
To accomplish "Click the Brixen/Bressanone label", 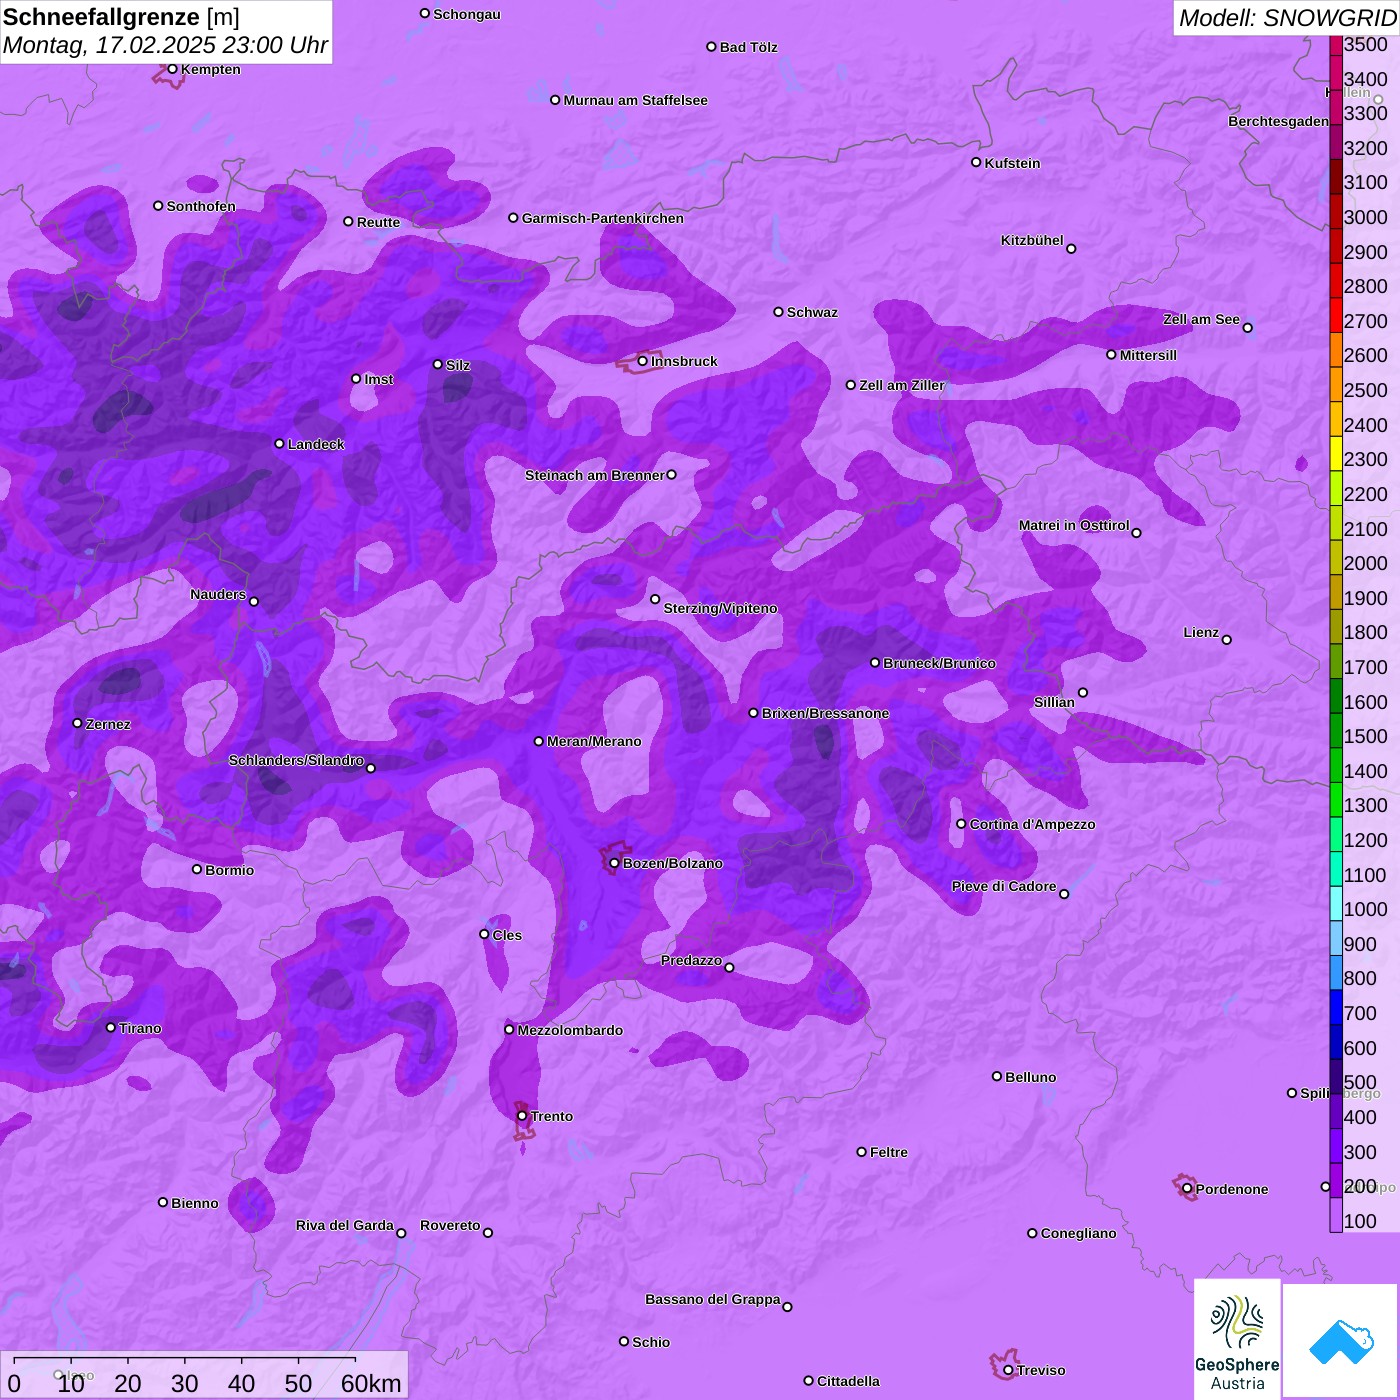I will pos(825,713).
